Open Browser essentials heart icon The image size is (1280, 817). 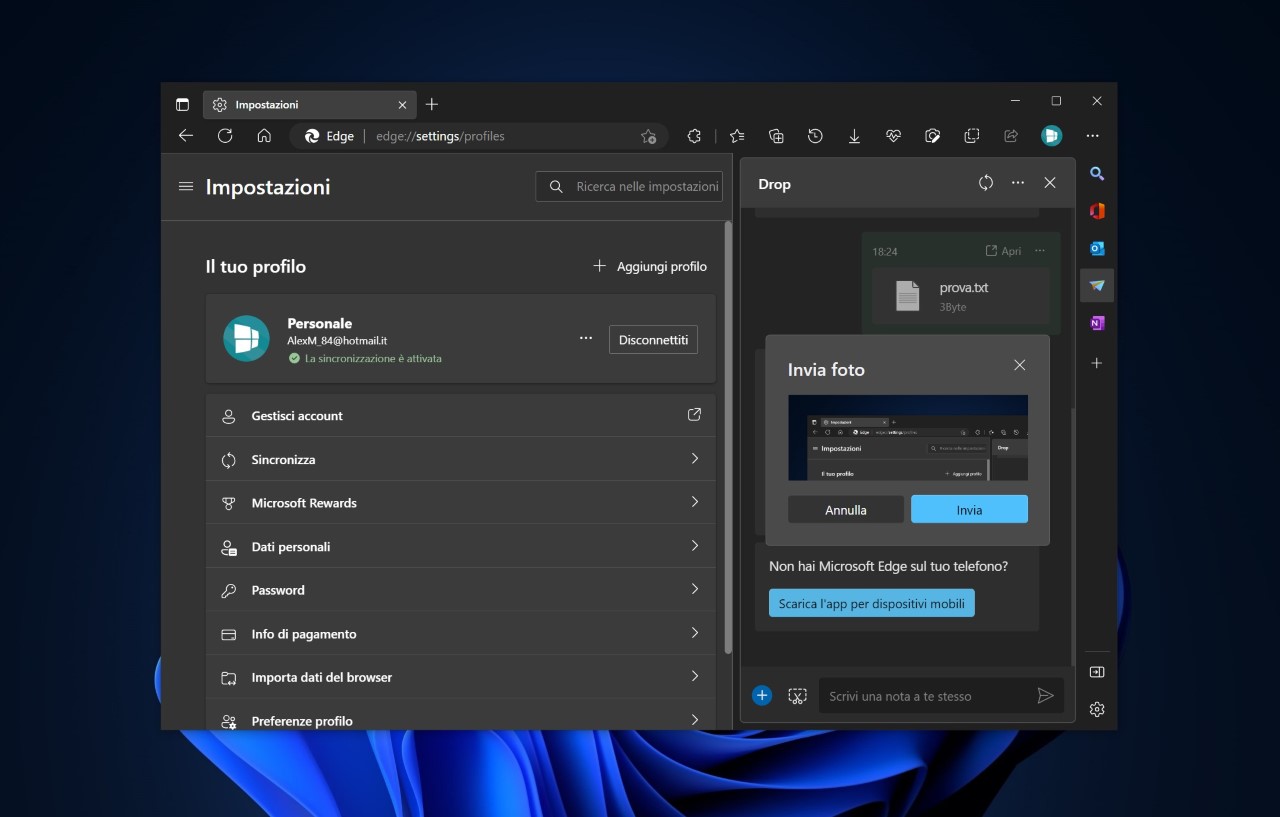coord(893,136)
